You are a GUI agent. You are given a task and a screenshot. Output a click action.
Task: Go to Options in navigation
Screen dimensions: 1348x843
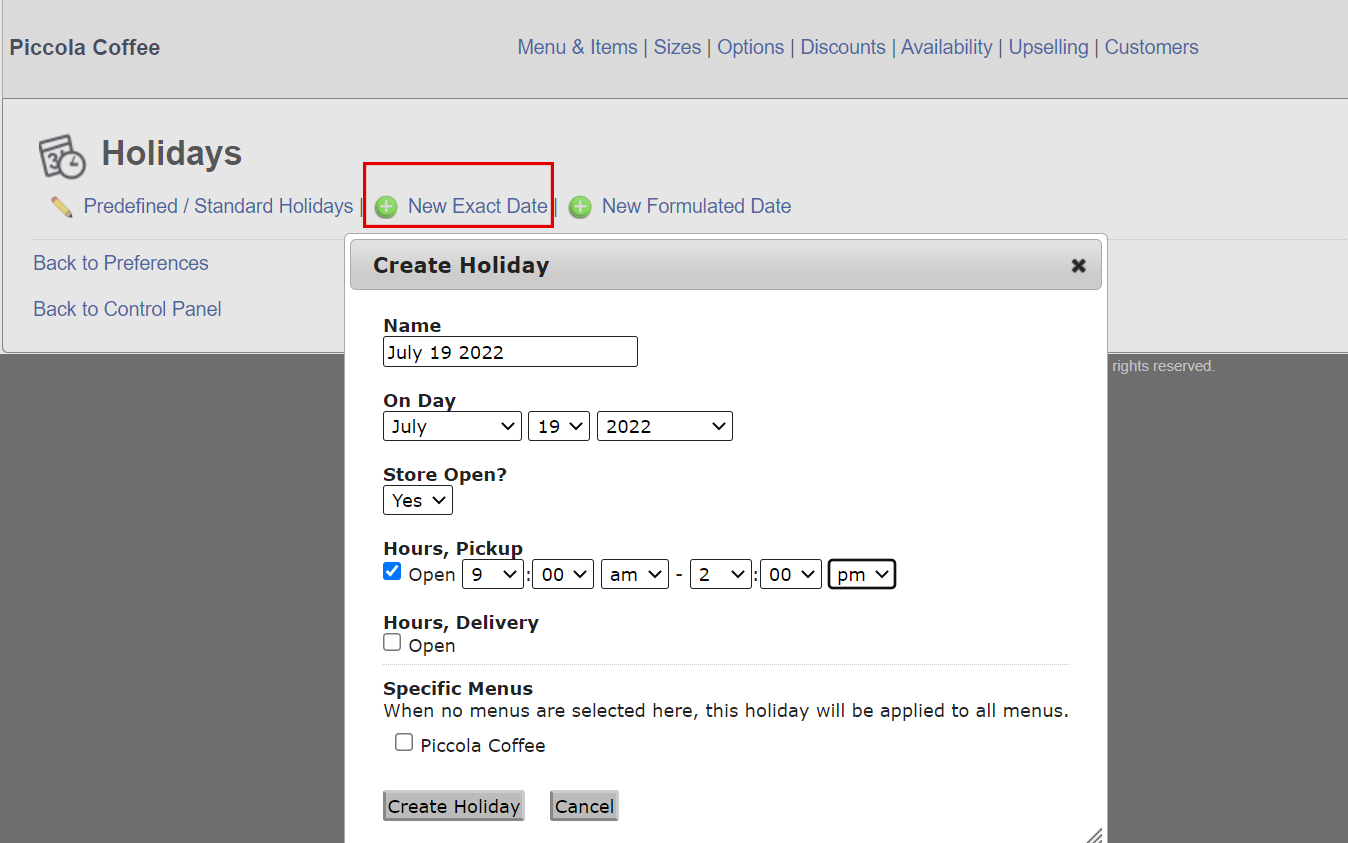(x=751, y=47)
